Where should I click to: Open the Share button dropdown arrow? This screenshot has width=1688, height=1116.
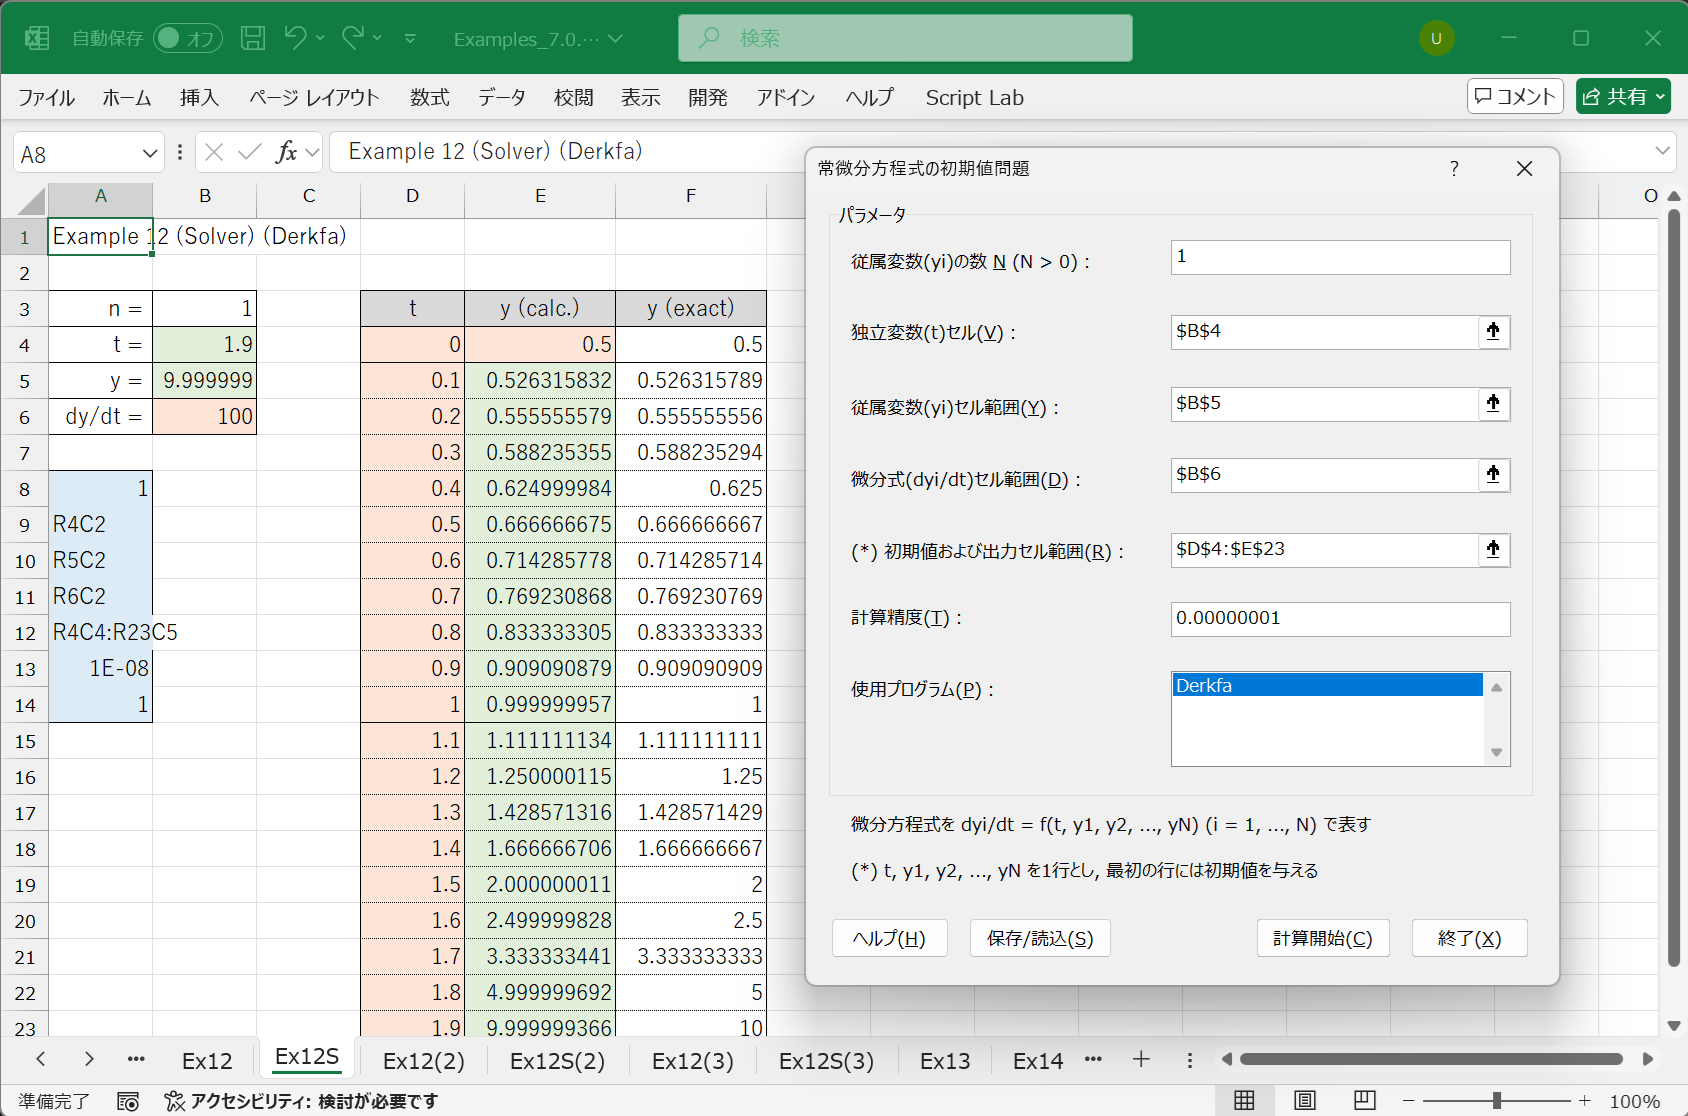click(1661, 97)
